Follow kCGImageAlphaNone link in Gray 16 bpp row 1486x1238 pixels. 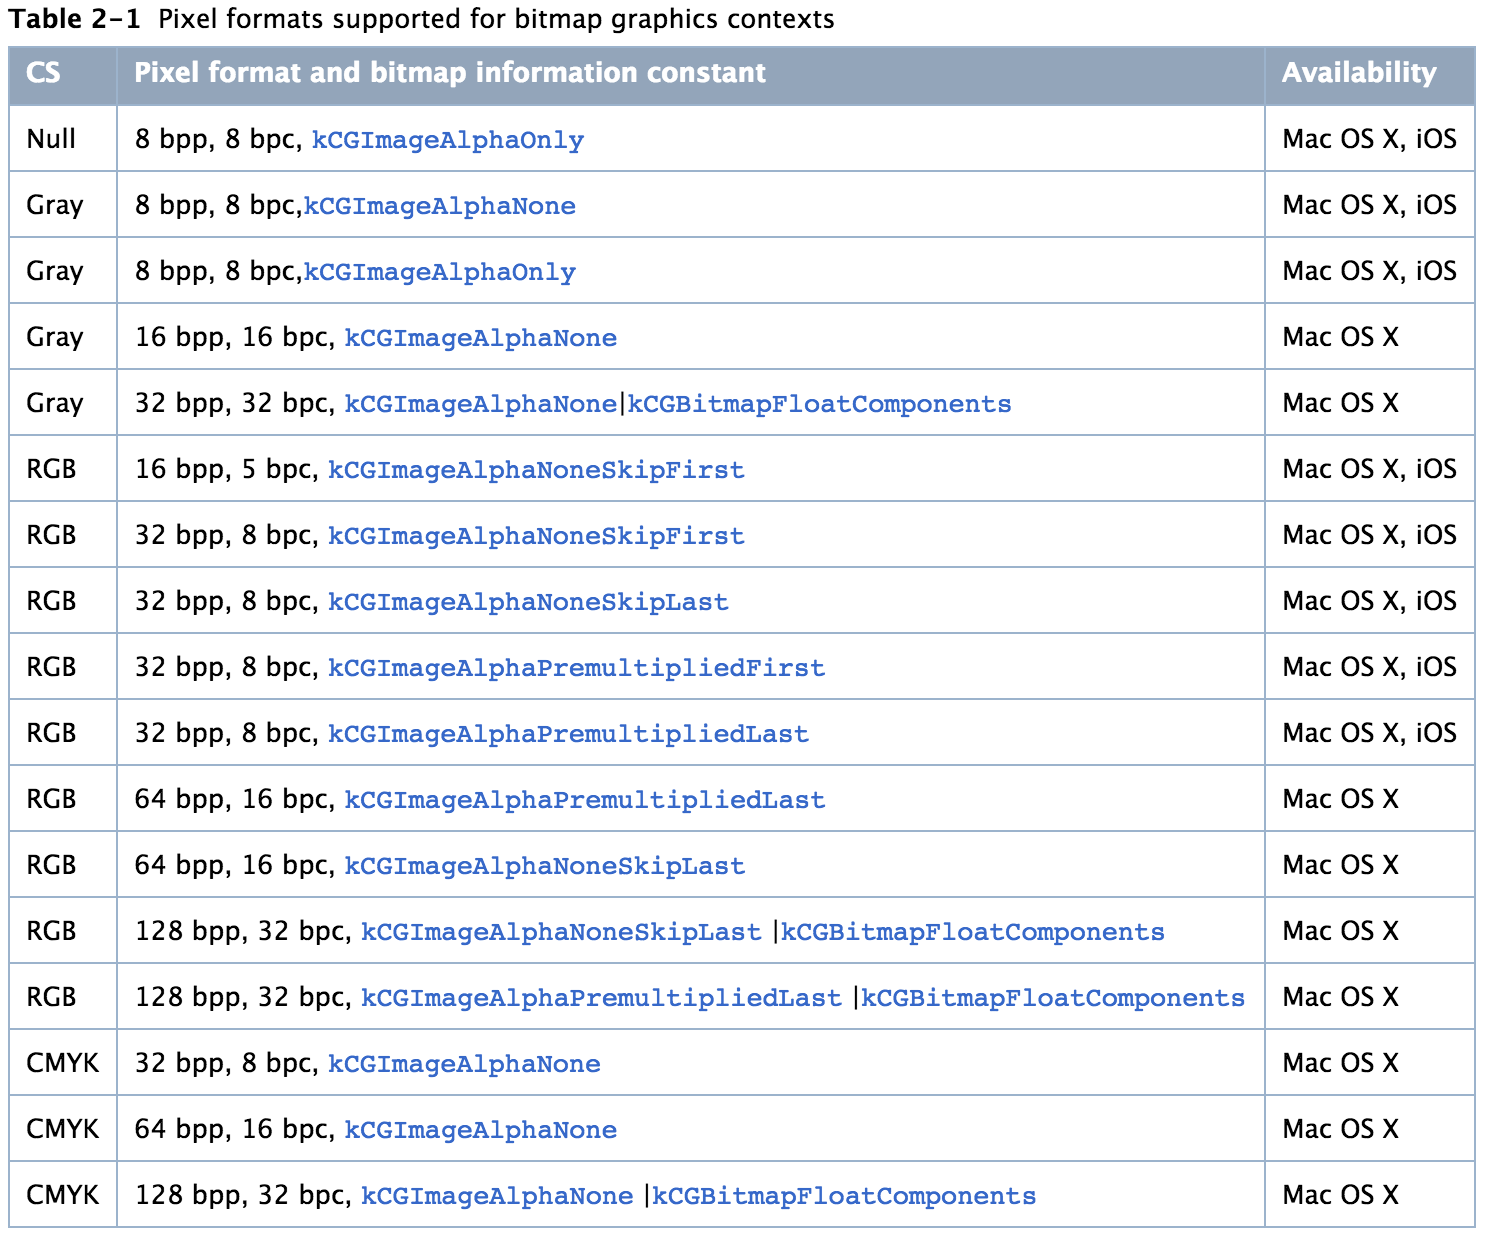pyautogui.click(x=481, y=338)
